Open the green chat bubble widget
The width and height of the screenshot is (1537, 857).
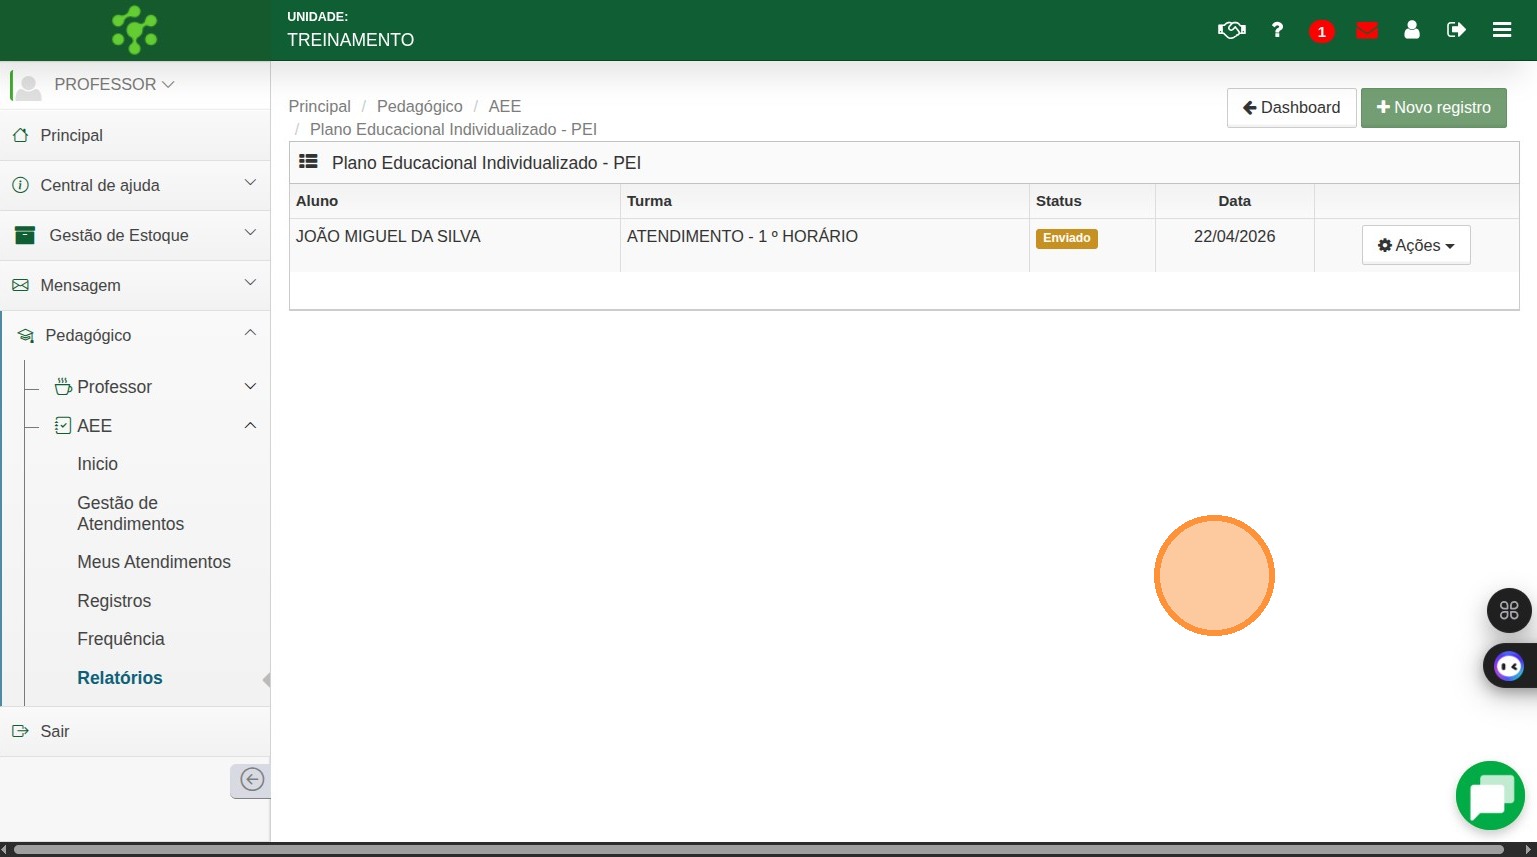[x=1490, y=796]
